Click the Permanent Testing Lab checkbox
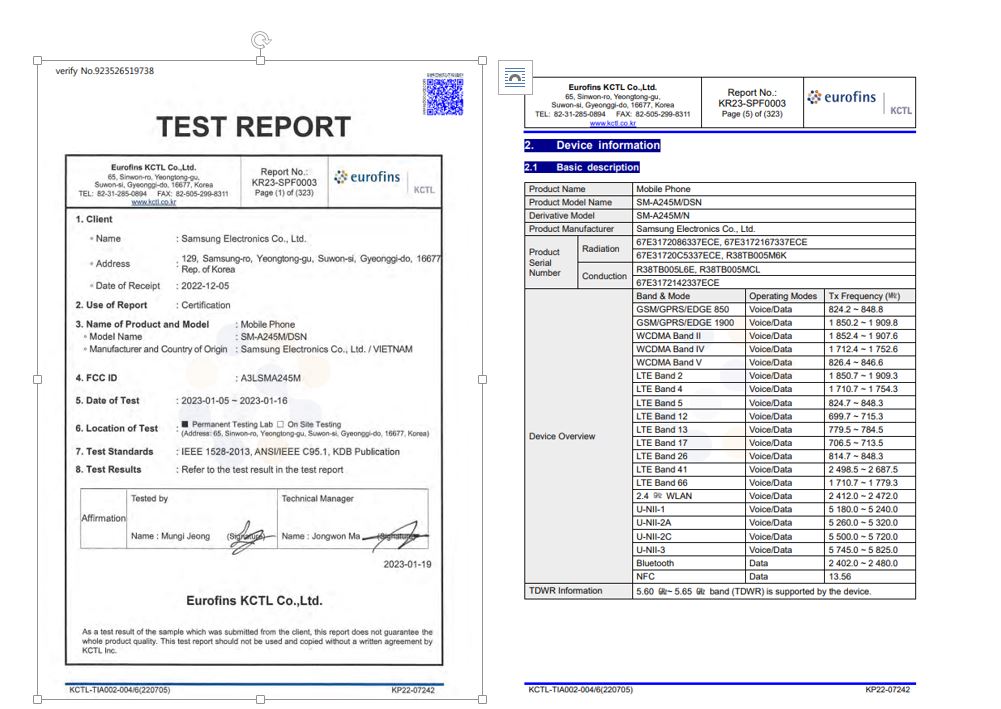 (185, 424)
